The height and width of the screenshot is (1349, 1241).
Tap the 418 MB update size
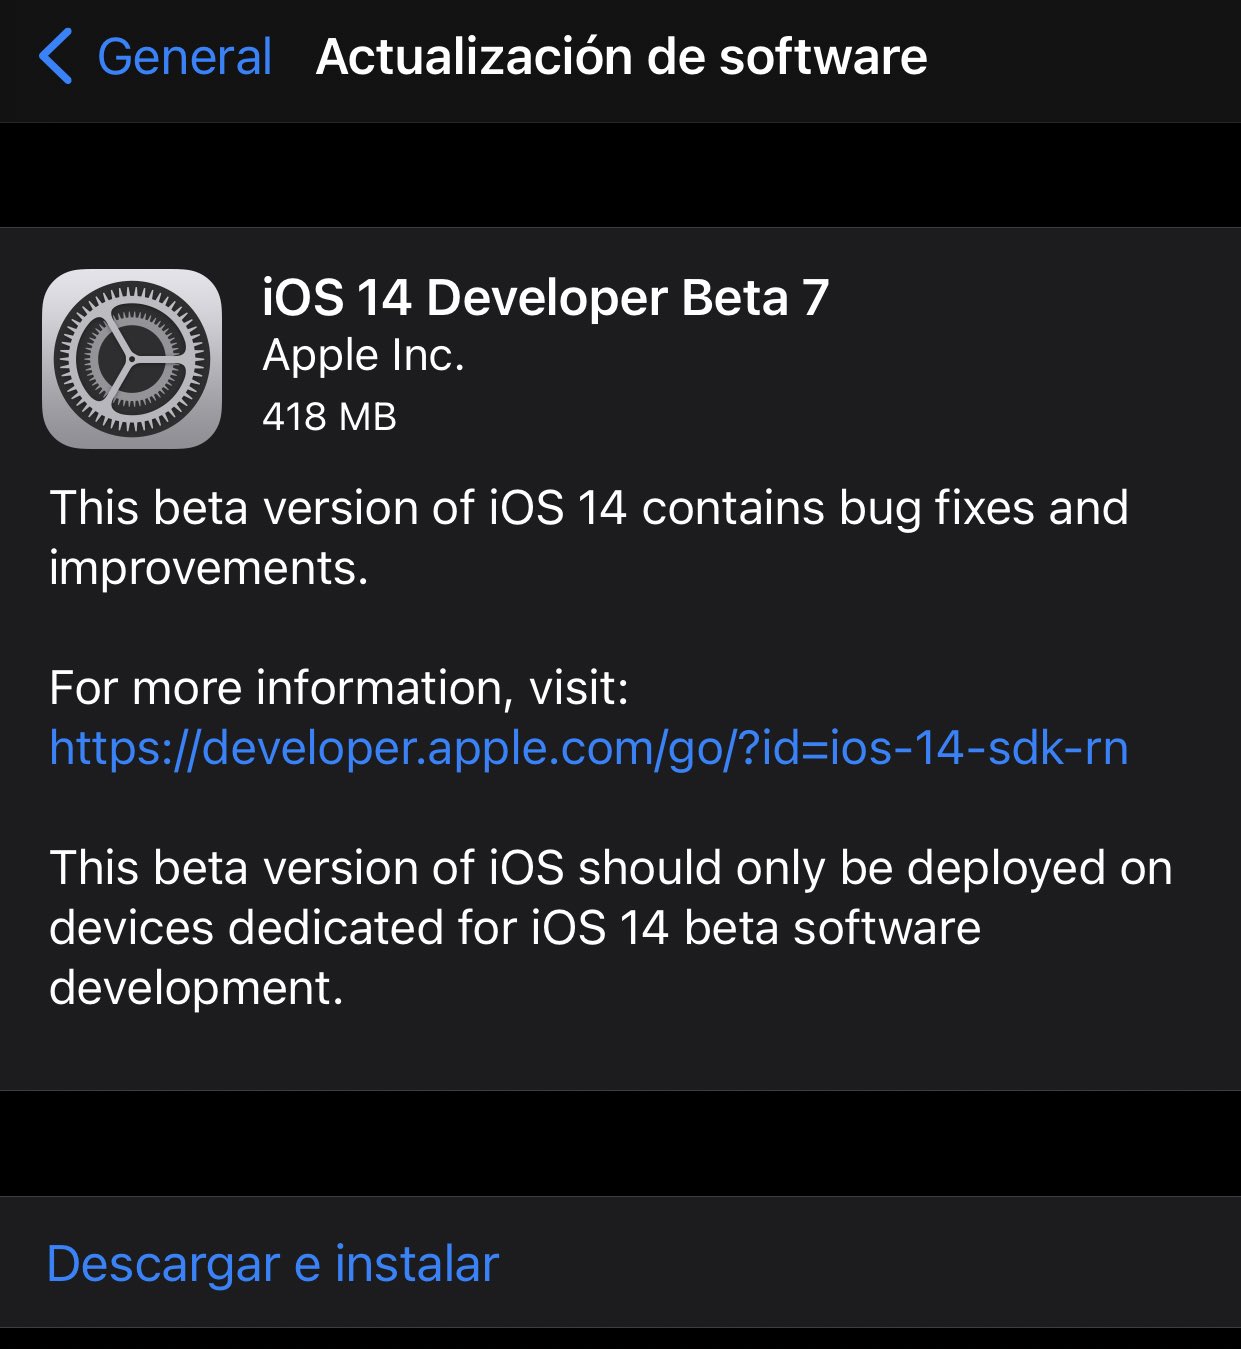point(329,417)
